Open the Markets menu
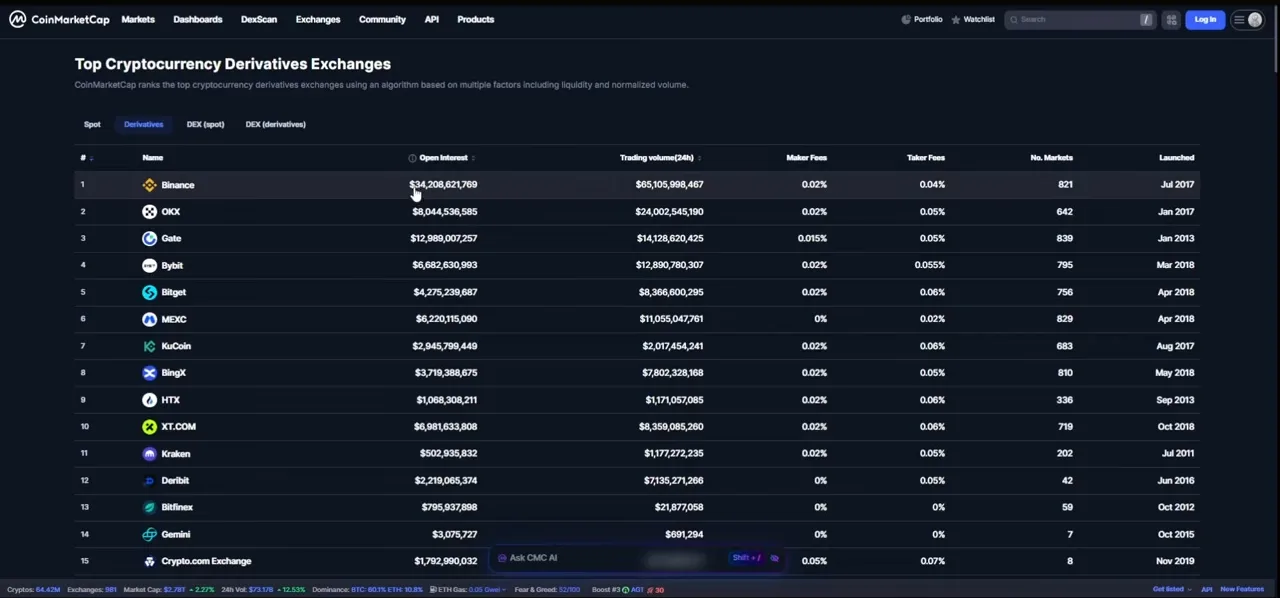Image resolution: width=1280 pixels, height=598 pixels. tap(138, 19)
